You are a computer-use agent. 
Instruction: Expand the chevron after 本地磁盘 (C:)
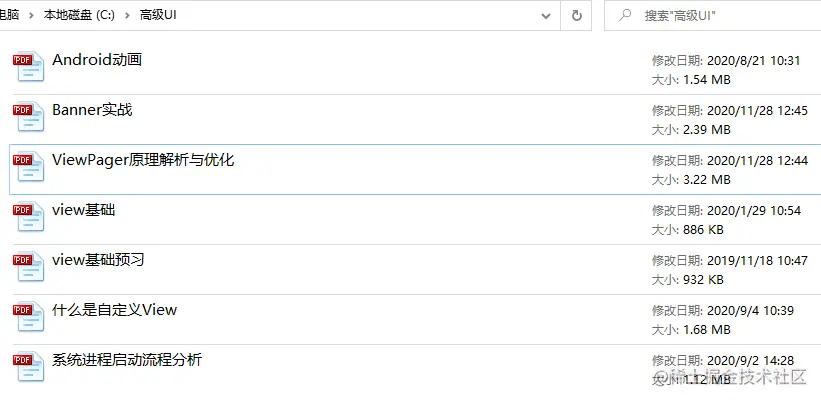125,16
